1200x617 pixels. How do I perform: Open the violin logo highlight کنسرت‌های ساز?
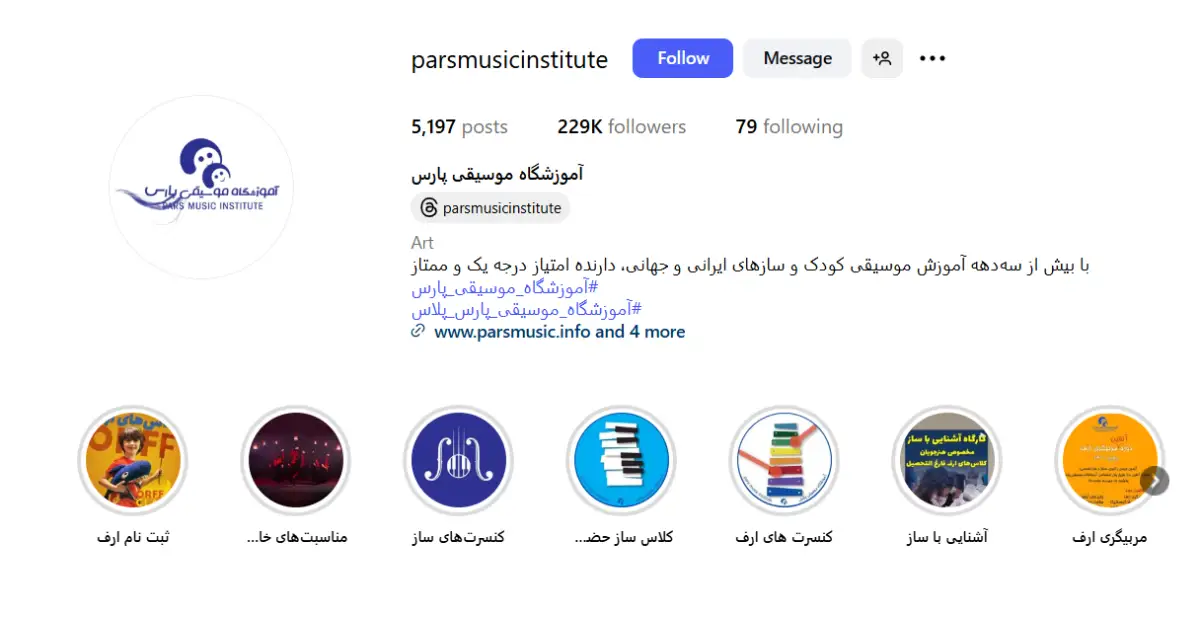coord(458,460)
